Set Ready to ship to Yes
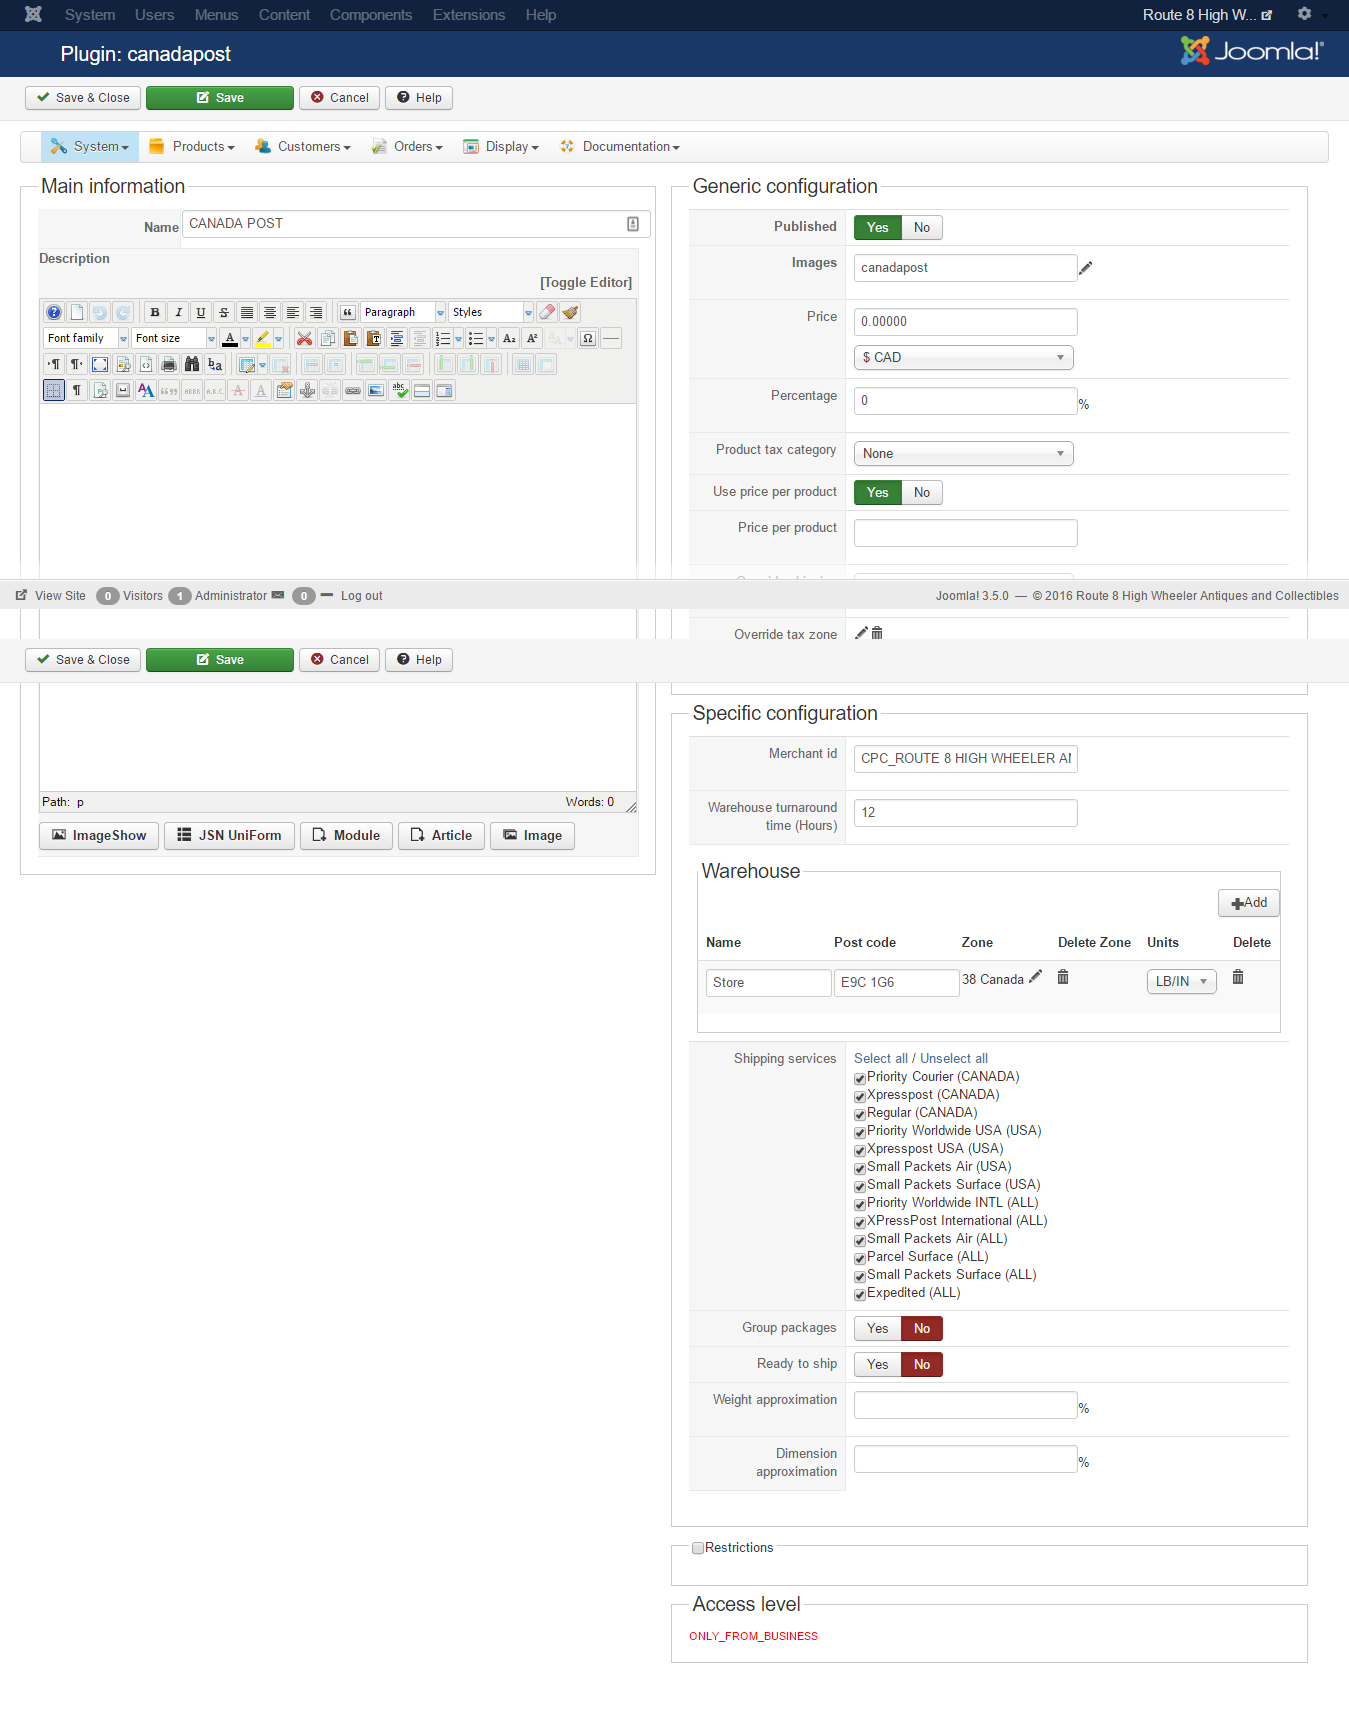 coord(878,1365)
